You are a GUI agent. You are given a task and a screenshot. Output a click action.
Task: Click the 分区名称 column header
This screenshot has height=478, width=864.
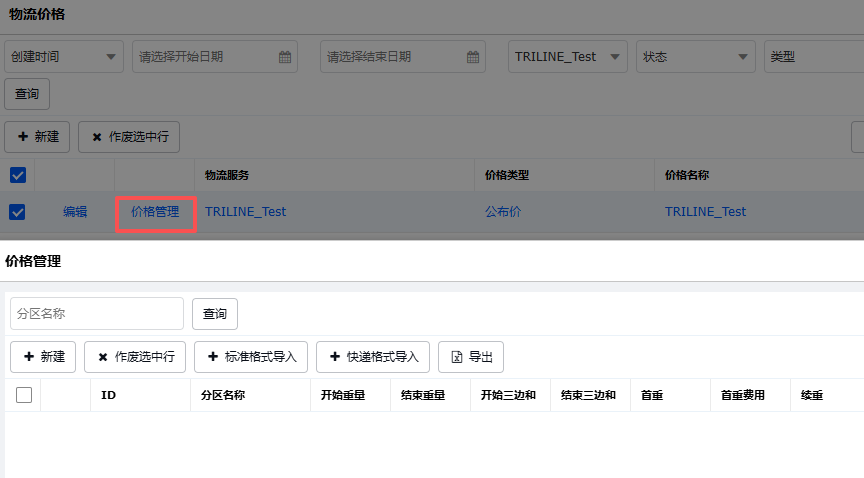pos(223,395)
